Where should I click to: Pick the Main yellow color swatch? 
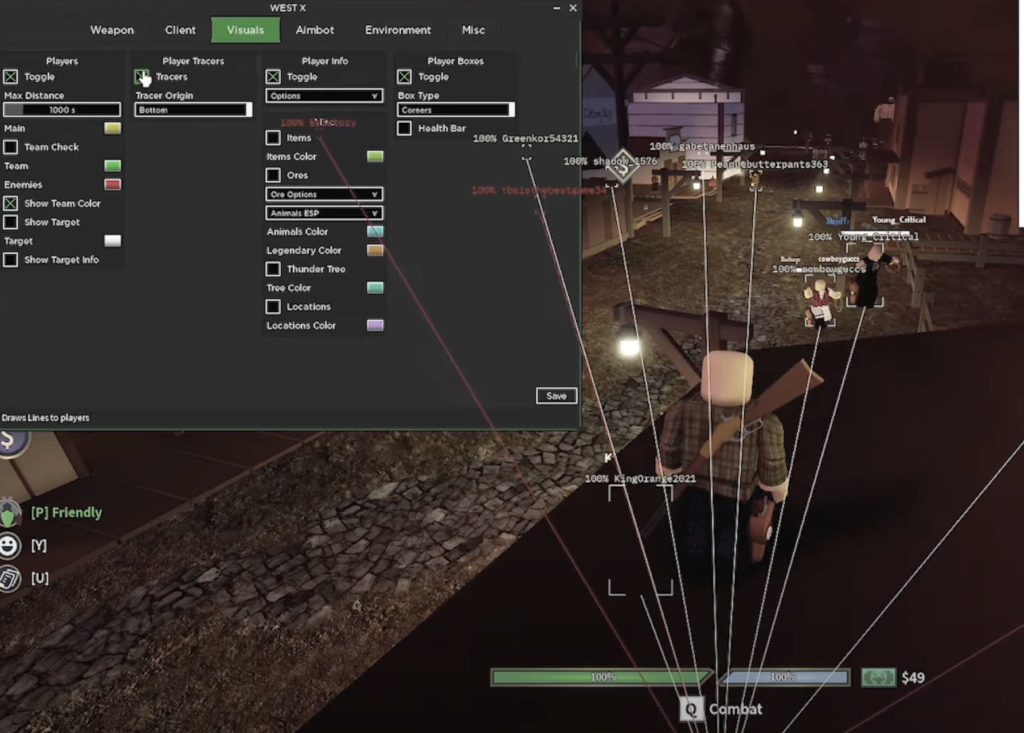click(112, 128)
